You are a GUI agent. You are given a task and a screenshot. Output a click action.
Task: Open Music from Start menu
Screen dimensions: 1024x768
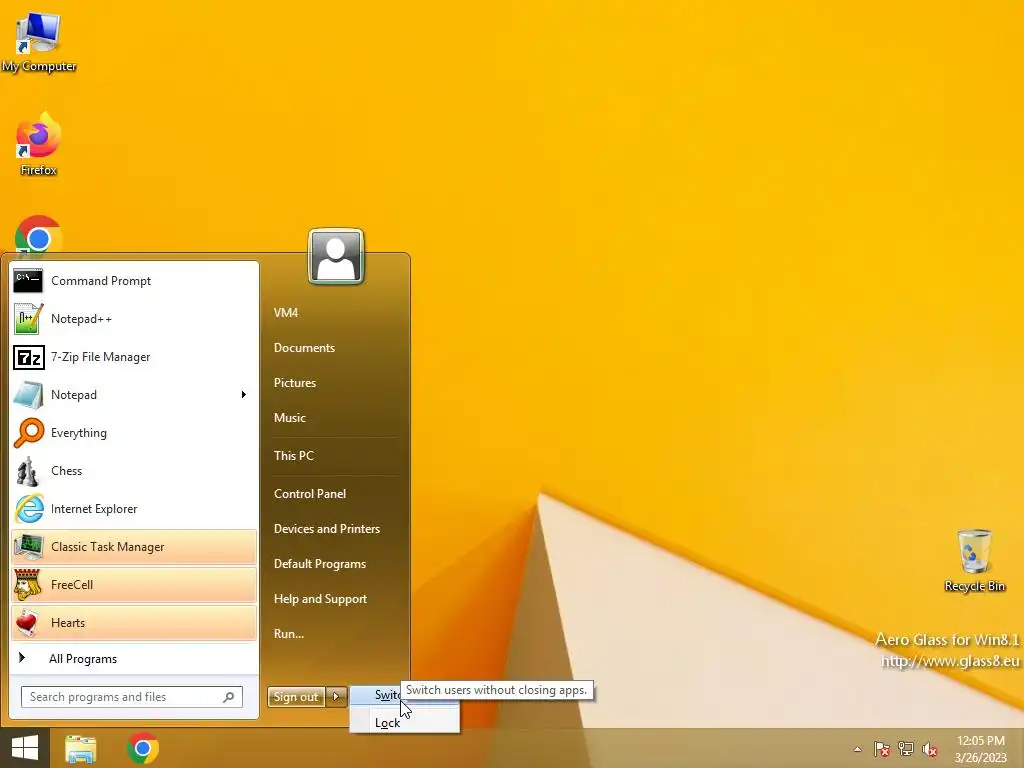(x=289, y=418)
